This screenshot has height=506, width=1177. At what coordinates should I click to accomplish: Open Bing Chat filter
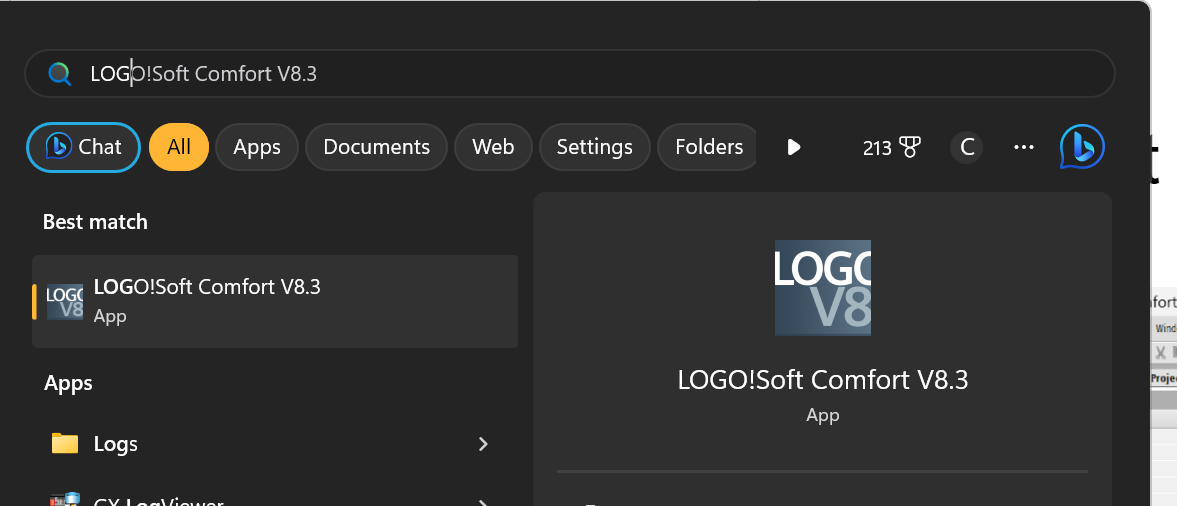pyautogui.click(x=83, y=147)
